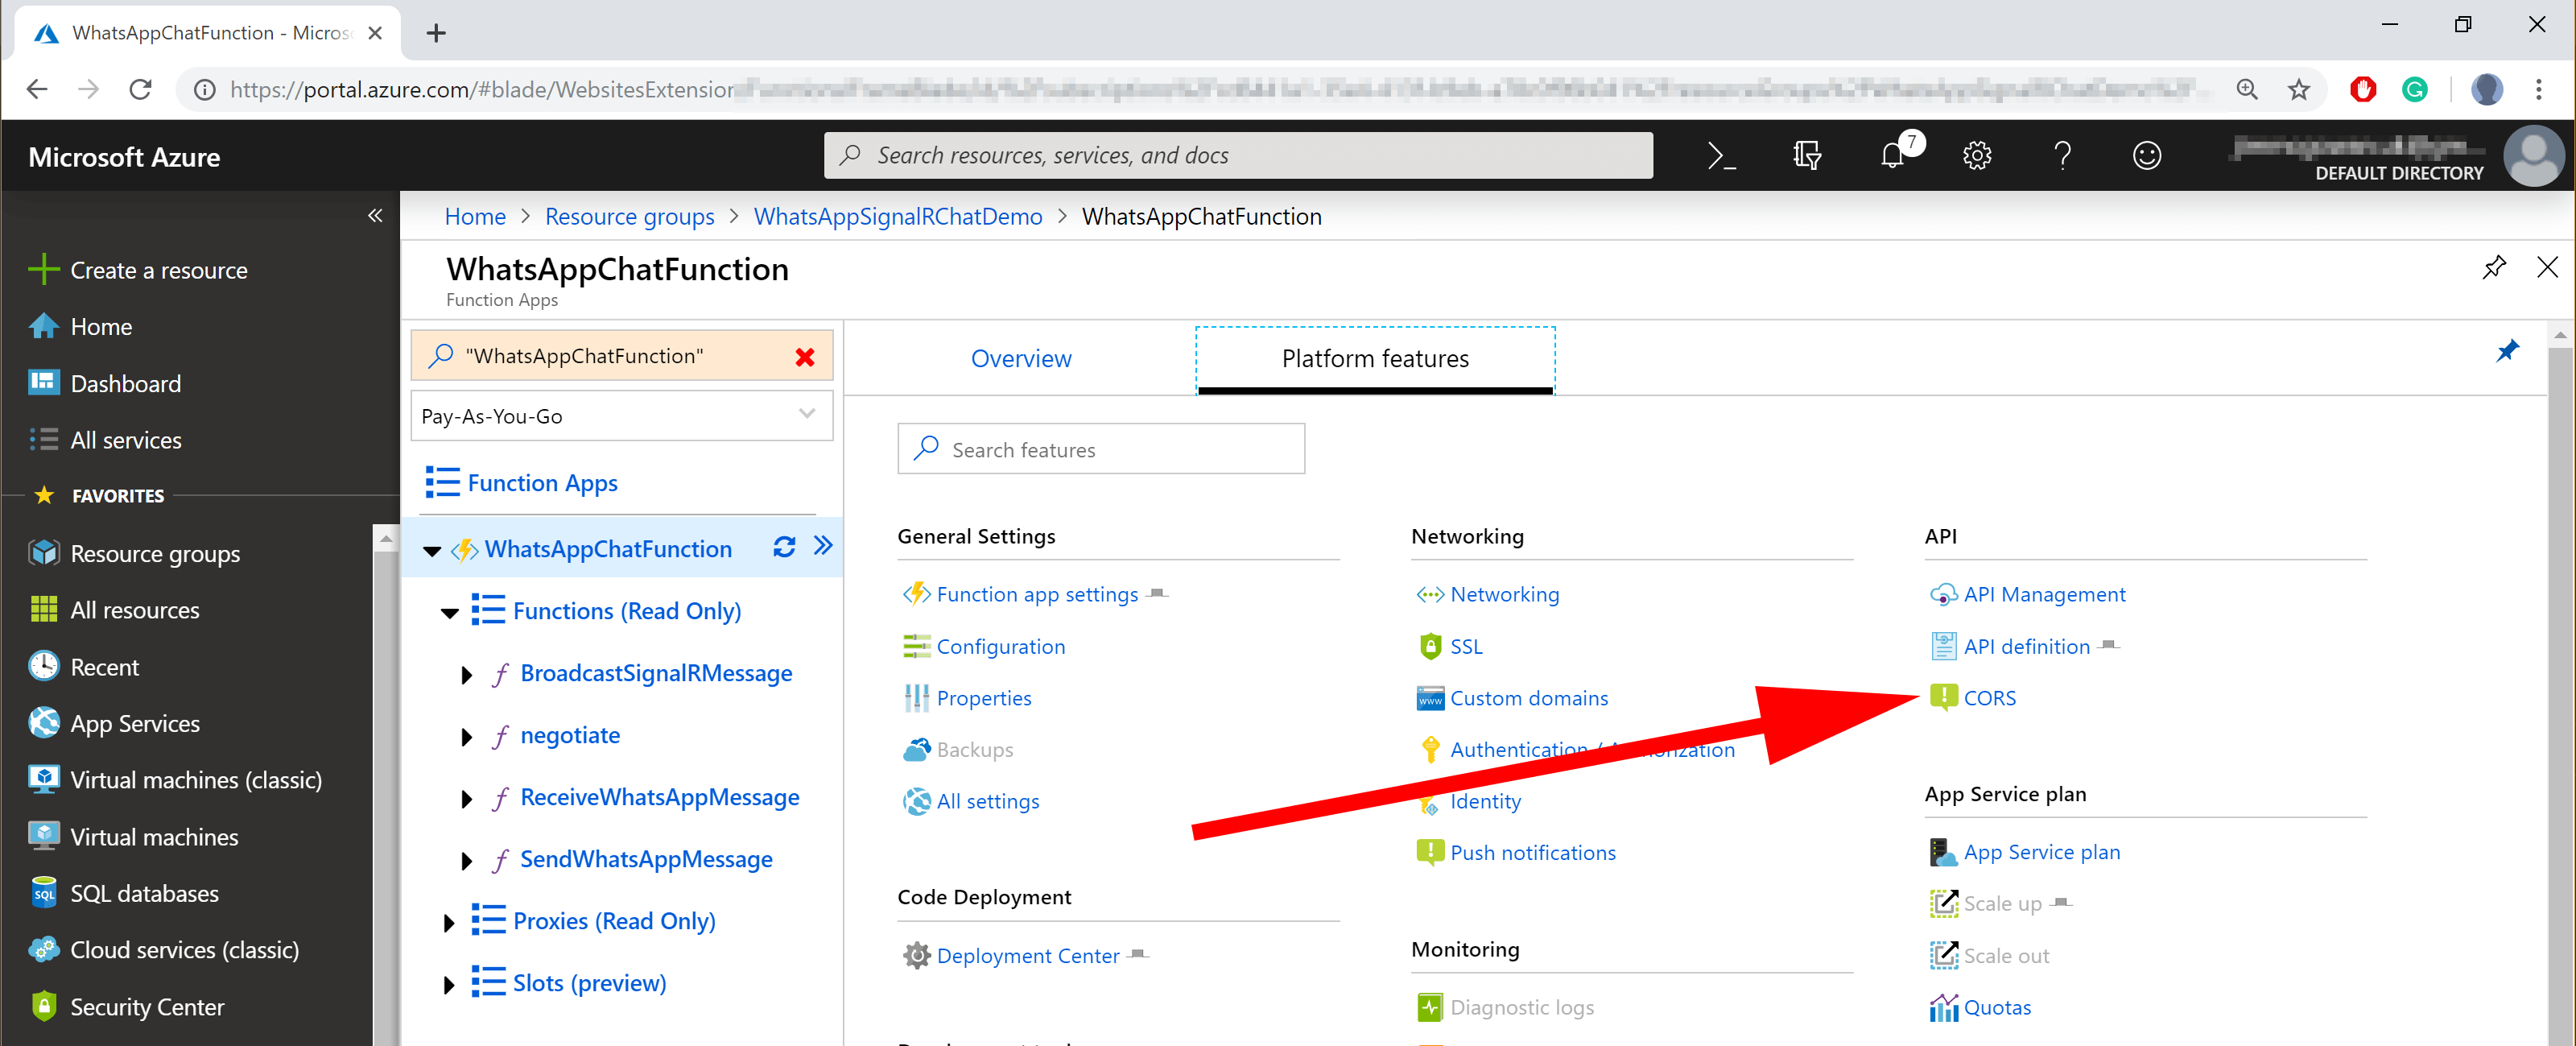Viewport: 2576px width, 1046px height.
Task: Open Directory and subscription filter icon
Action: pyautogui.click(x=1806, y=155)
